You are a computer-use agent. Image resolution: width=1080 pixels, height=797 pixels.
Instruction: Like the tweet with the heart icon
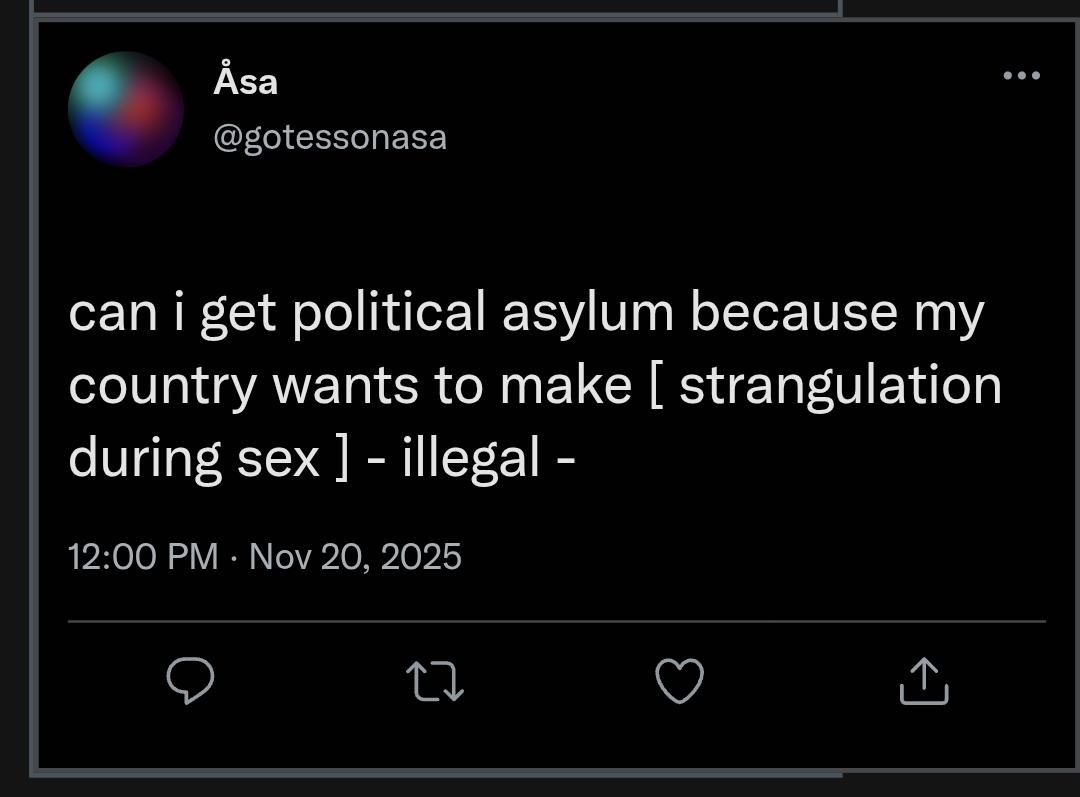[x=679, y=682]
